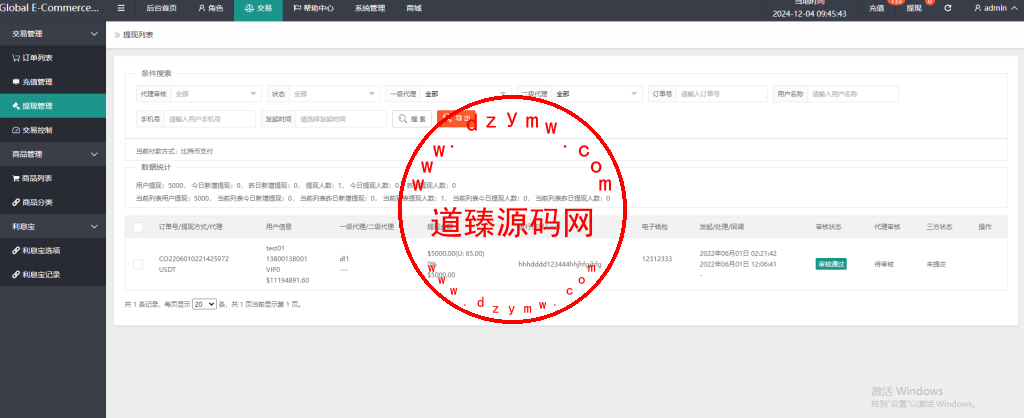Go to 利息宝记录 in sidebar

pos(53,274)
